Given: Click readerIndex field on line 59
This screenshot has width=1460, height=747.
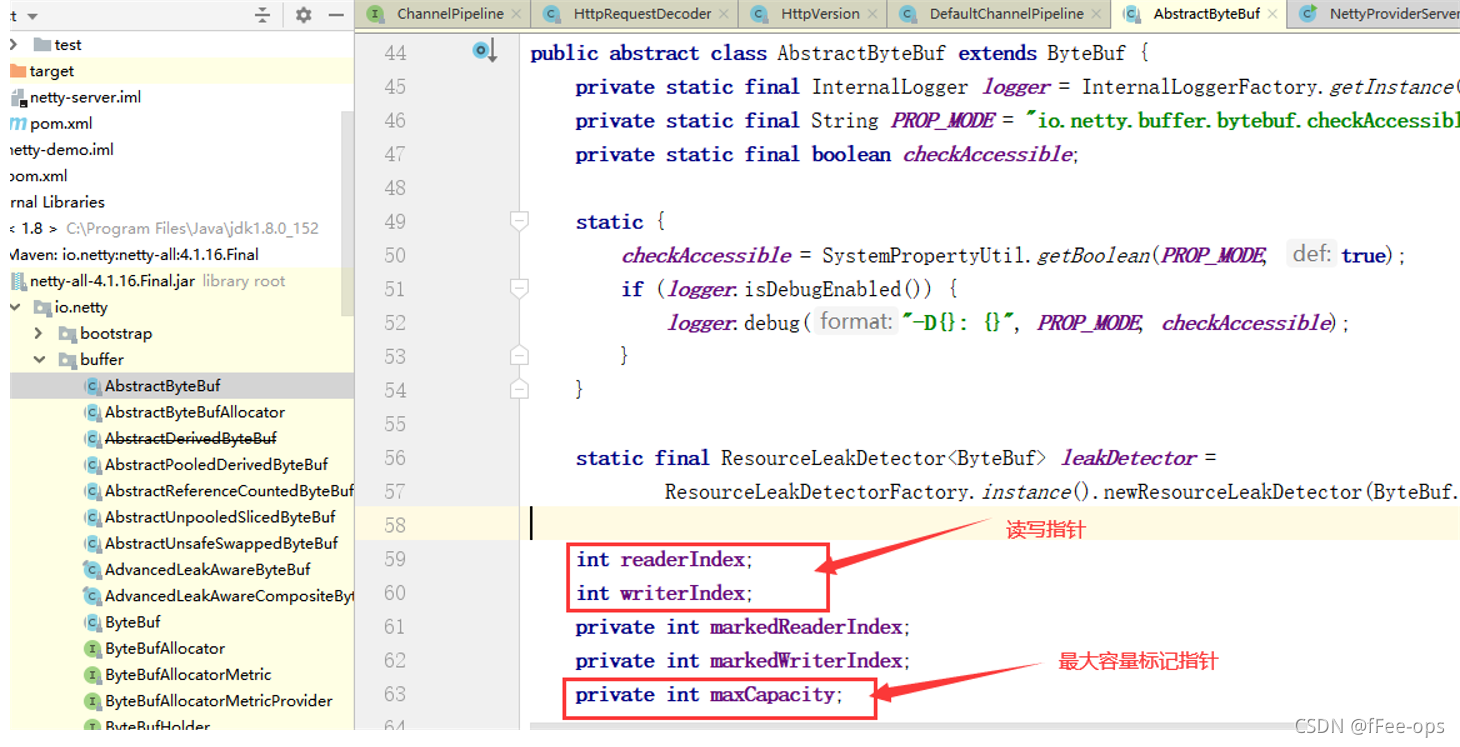Looking at the screenshot, I should (683, 559).
